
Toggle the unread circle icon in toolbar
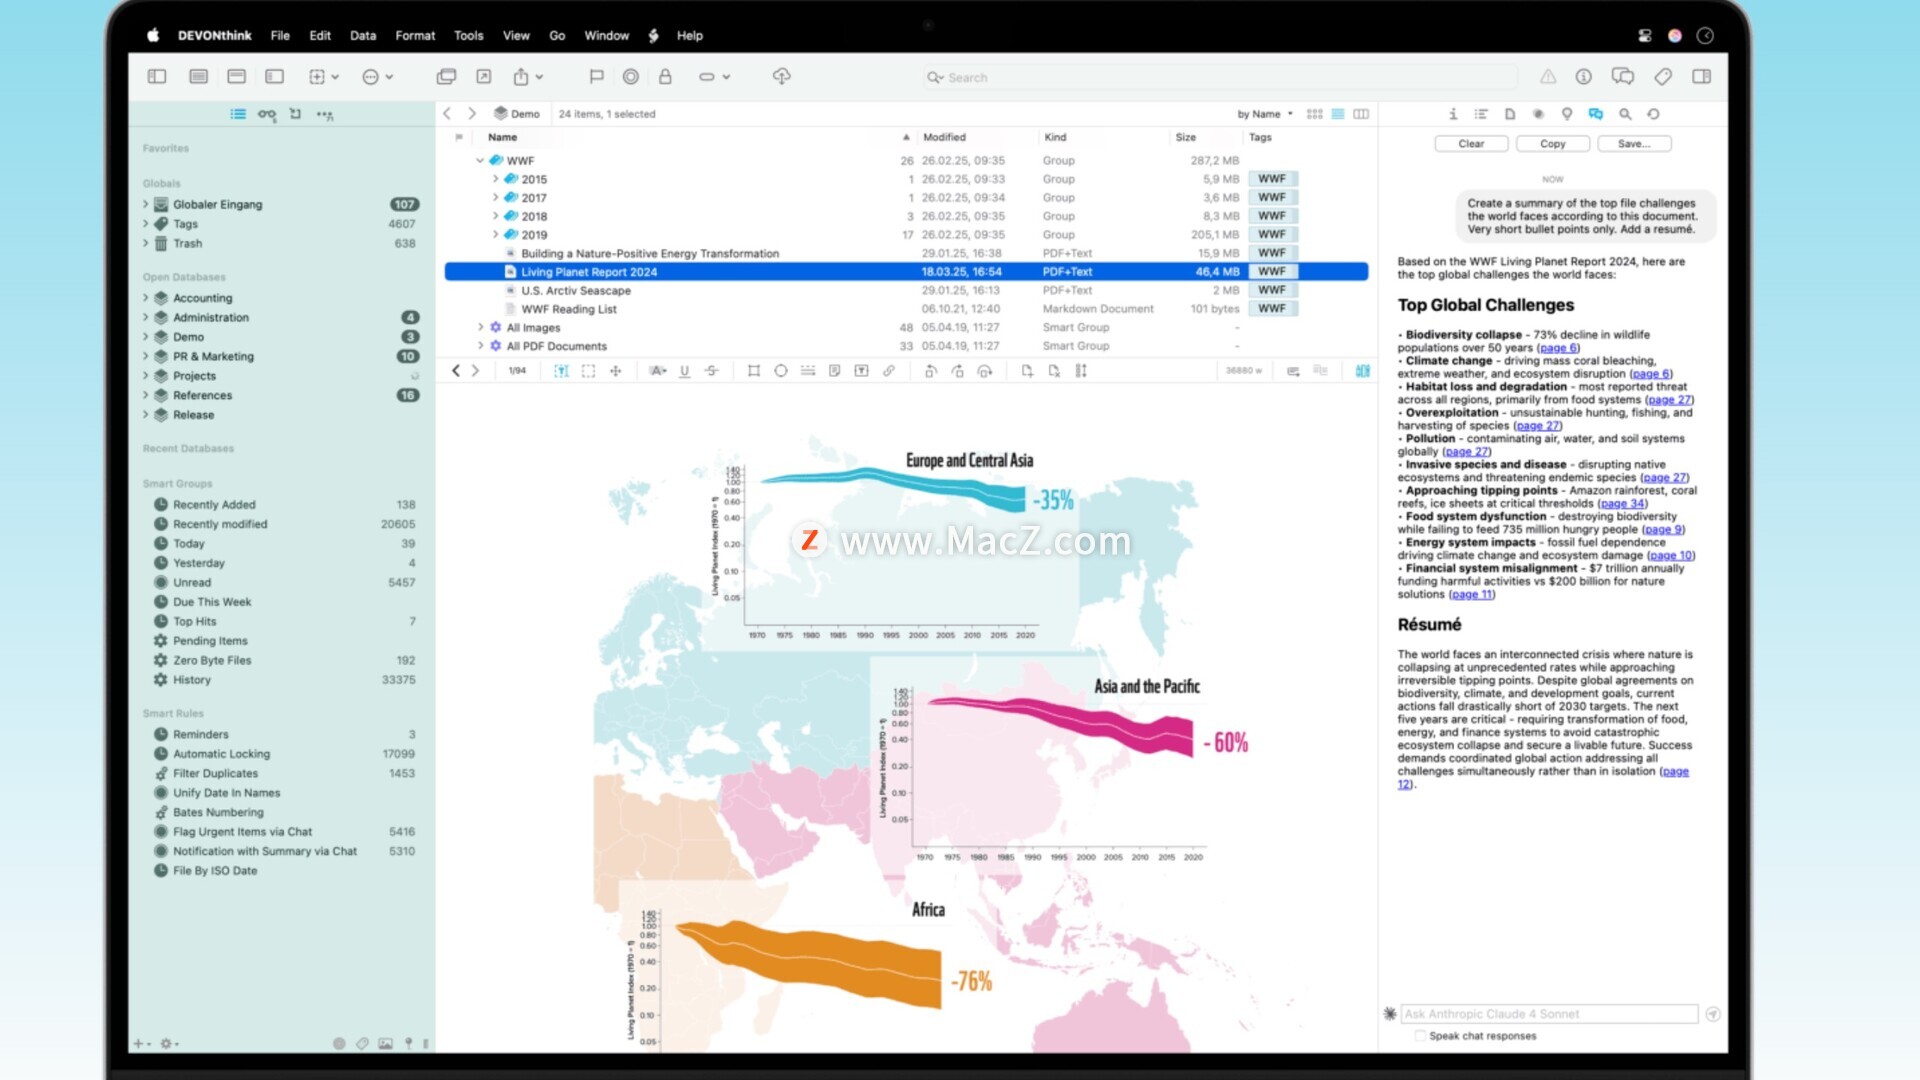[631, 76]
